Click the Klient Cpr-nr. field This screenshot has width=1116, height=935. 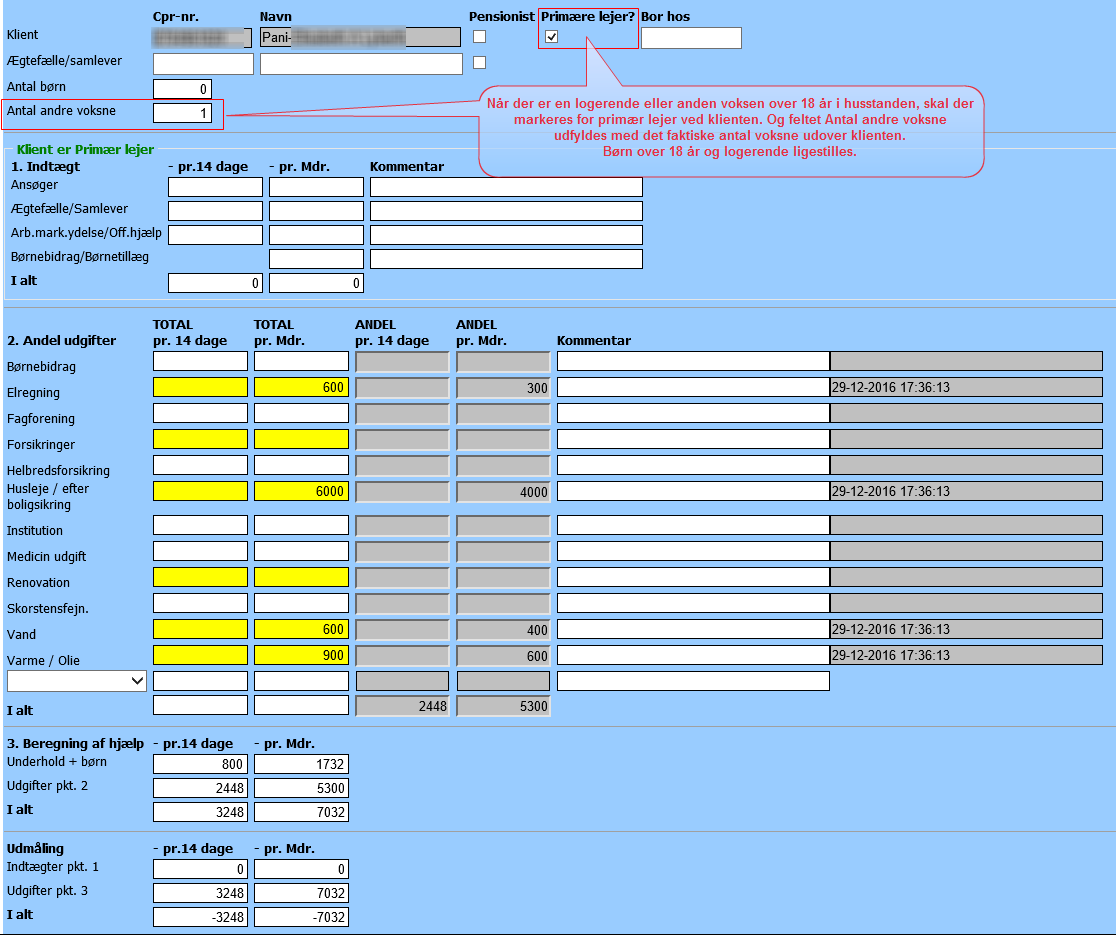[x=203, y=38]
